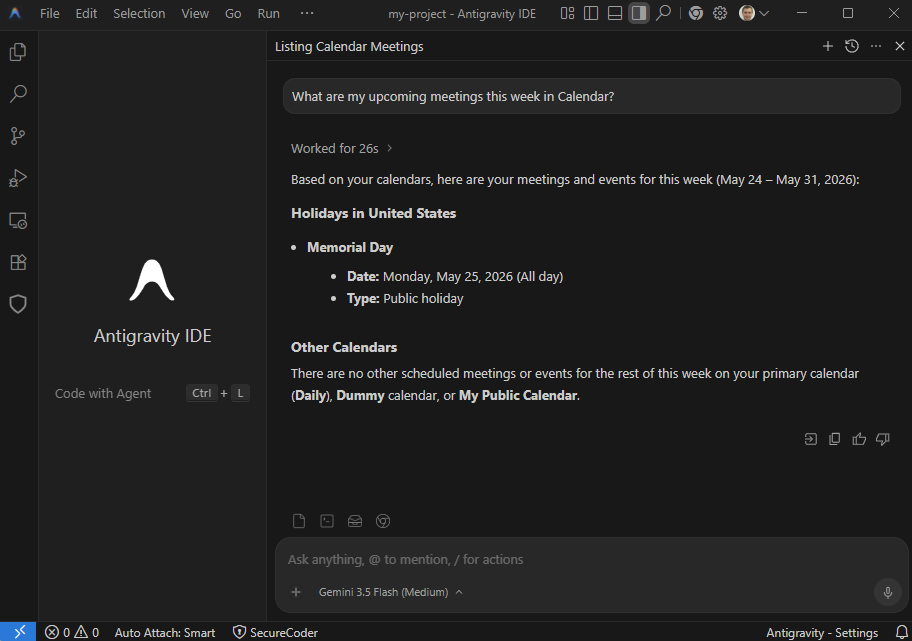Image resolution: width=912 pixels, height=641 pixels.
Task: Toggle the agent side panel
Action: tap(639, 13)
